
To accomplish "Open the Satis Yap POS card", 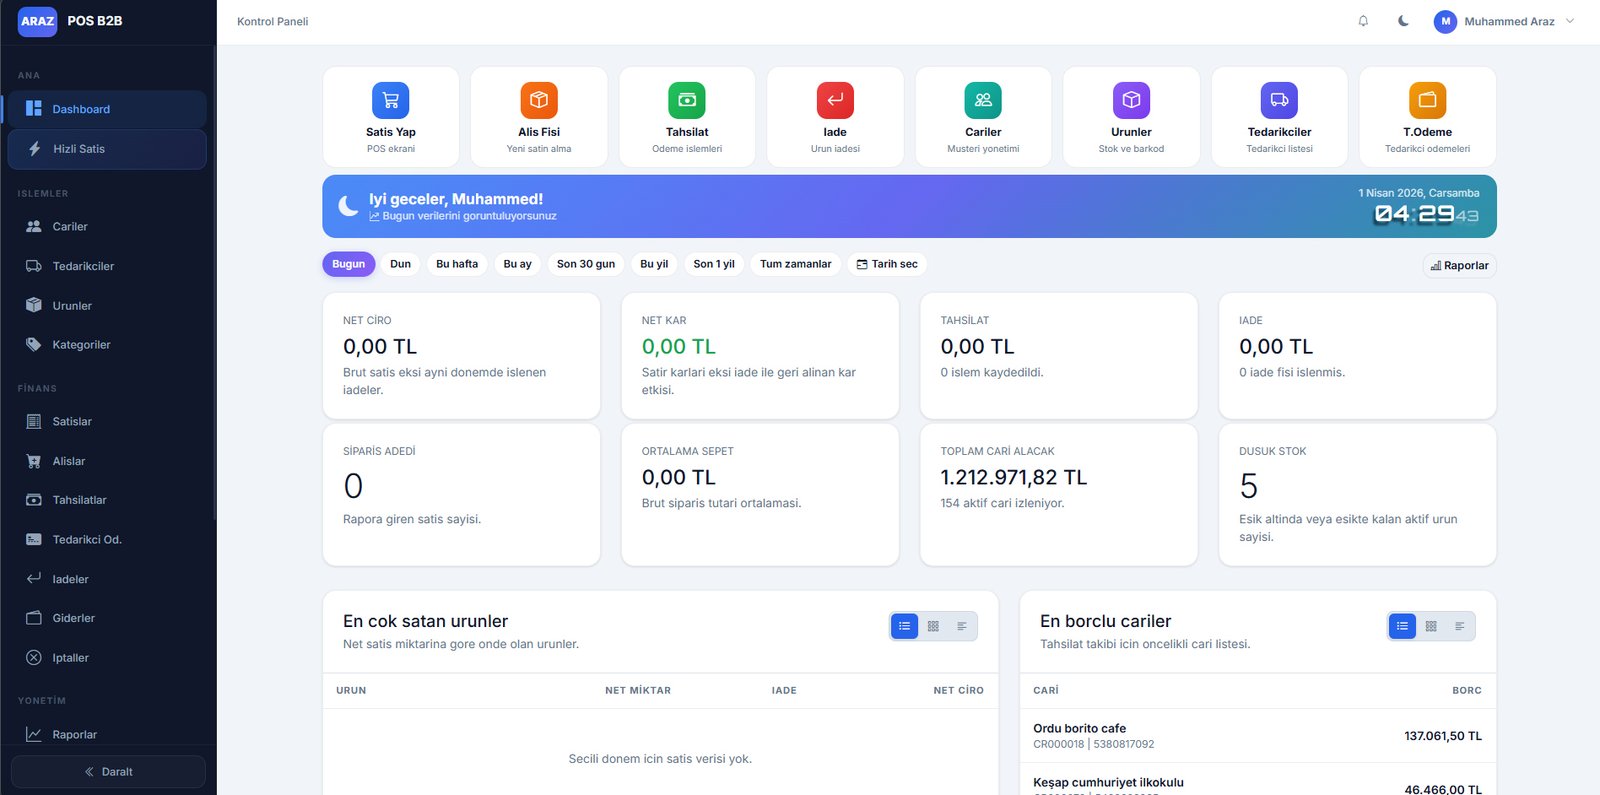I will (x=391, y=117).
